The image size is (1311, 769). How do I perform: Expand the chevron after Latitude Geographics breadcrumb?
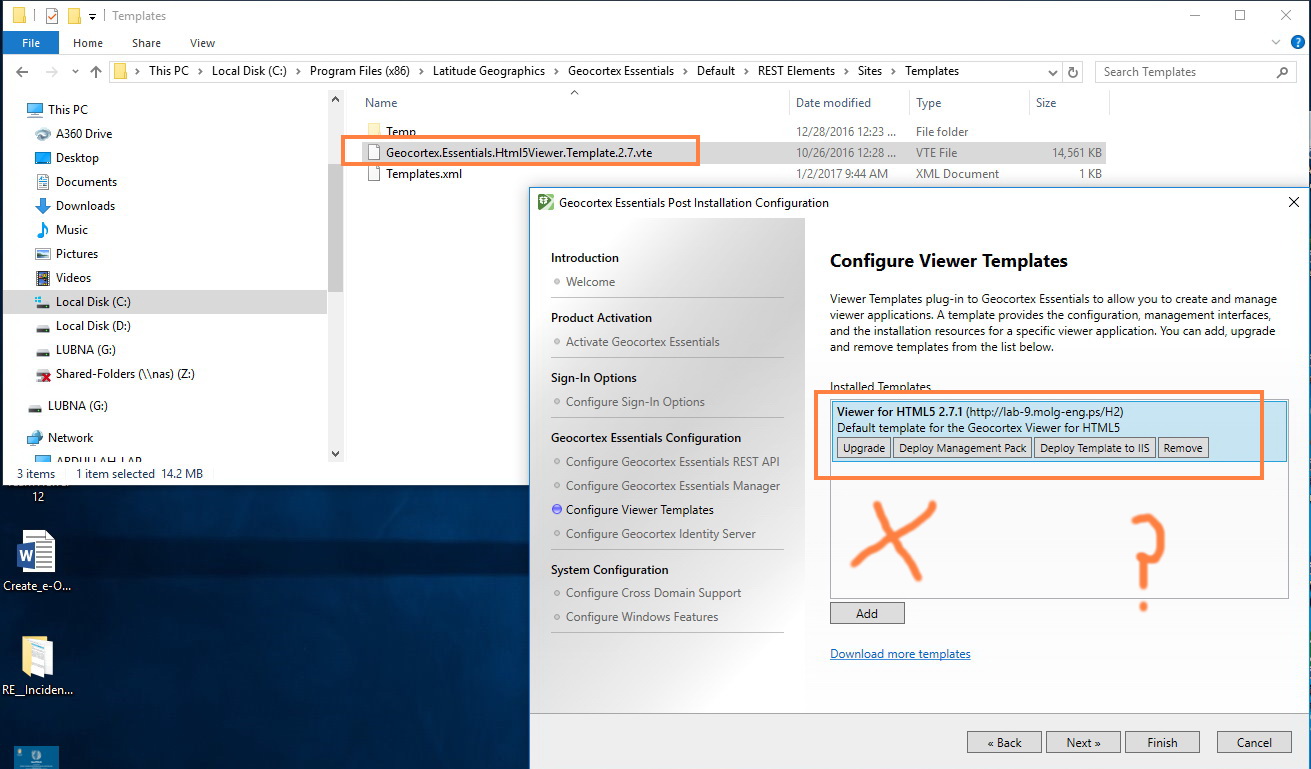coord(556,72)
